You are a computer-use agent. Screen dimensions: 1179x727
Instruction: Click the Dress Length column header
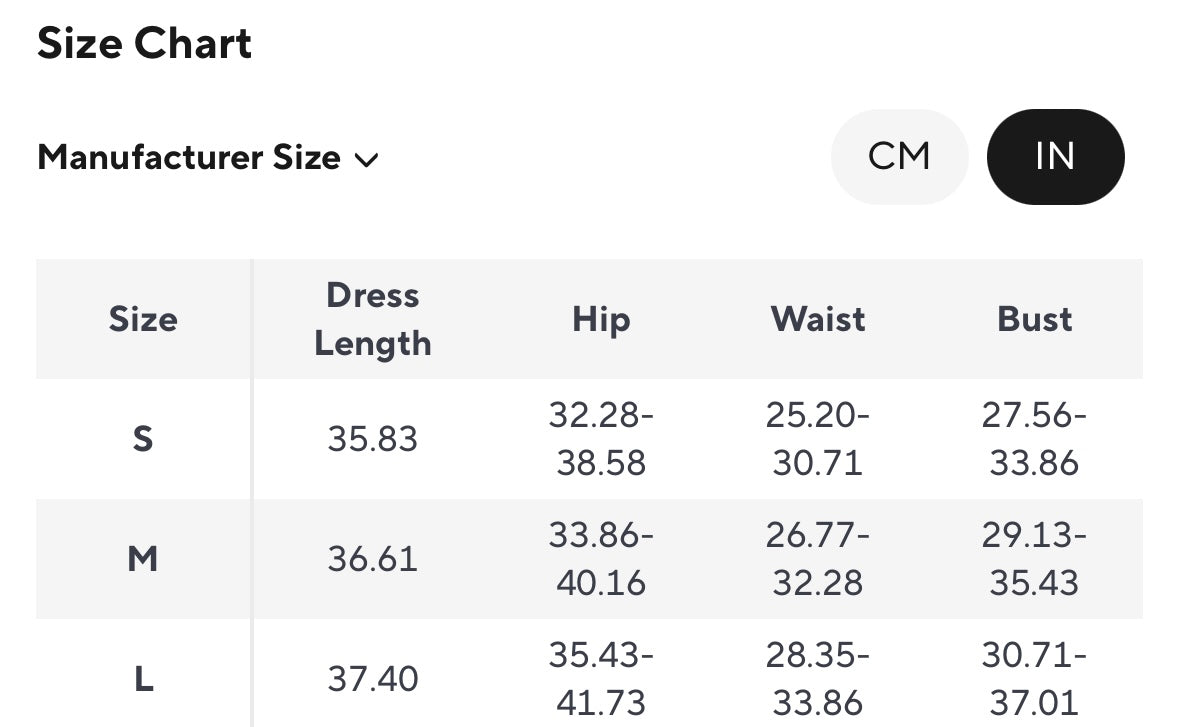click(373, 319)
